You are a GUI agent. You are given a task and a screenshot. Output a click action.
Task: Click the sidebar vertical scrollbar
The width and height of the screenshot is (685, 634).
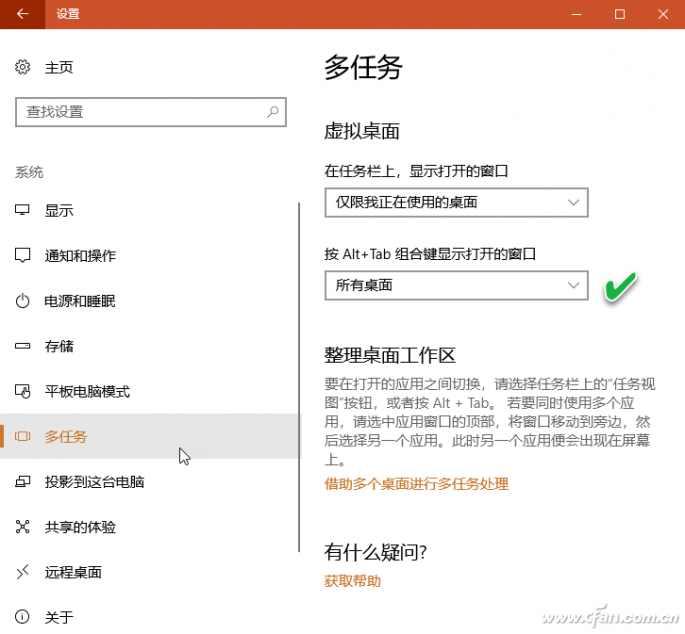click(299, 377)
